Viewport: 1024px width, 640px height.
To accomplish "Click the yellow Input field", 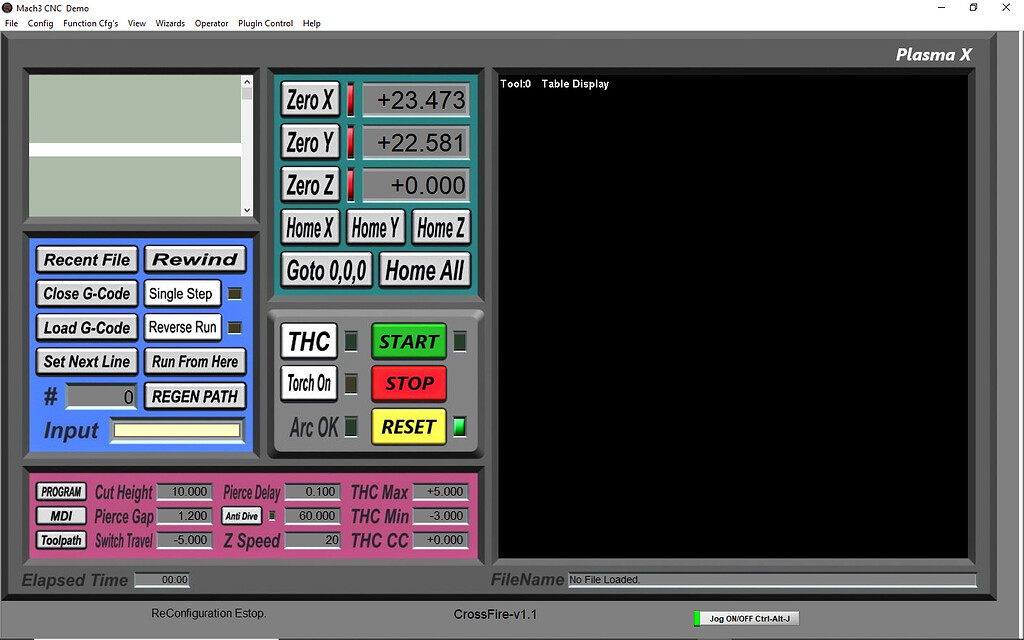I will [x=176, y=431].
